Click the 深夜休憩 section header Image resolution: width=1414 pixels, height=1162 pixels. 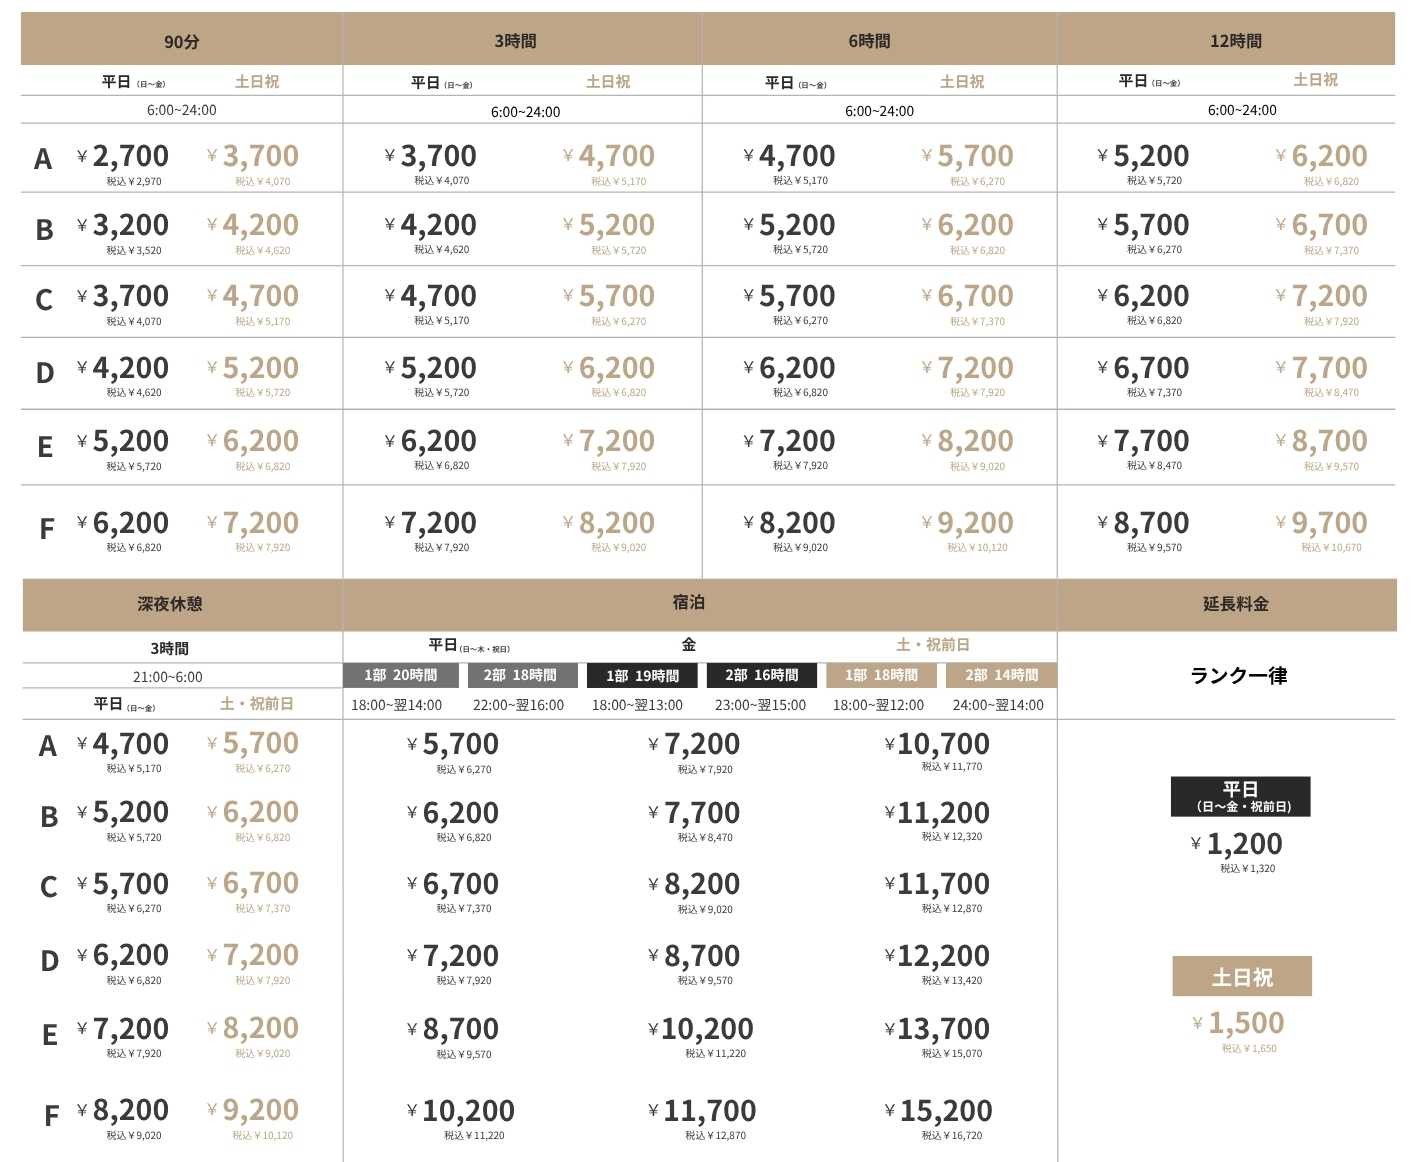click(x=170, y=604)
